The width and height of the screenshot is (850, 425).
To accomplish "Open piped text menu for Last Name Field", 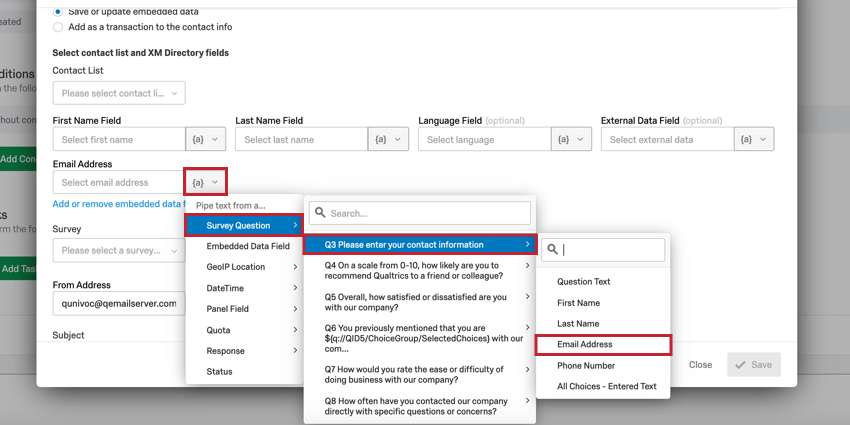I will 388,139.
